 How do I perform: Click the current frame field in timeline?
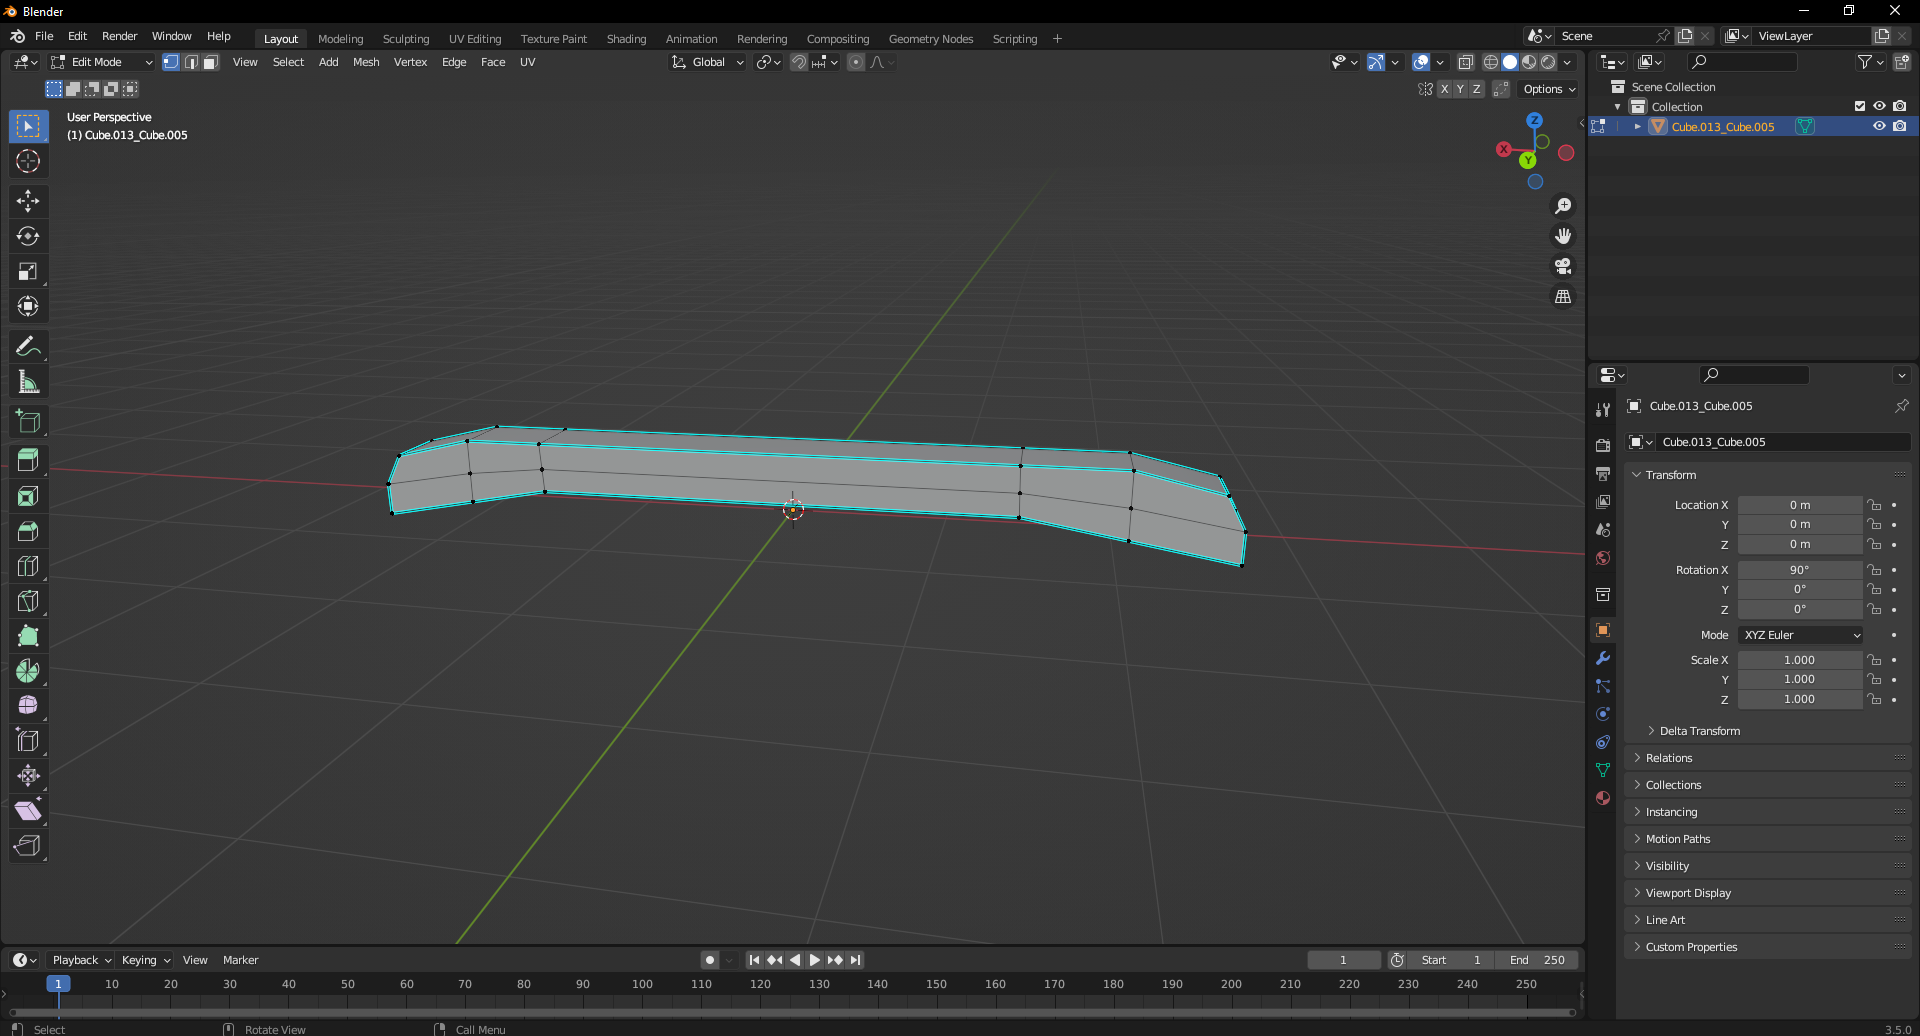click(x=1344, y=959)
